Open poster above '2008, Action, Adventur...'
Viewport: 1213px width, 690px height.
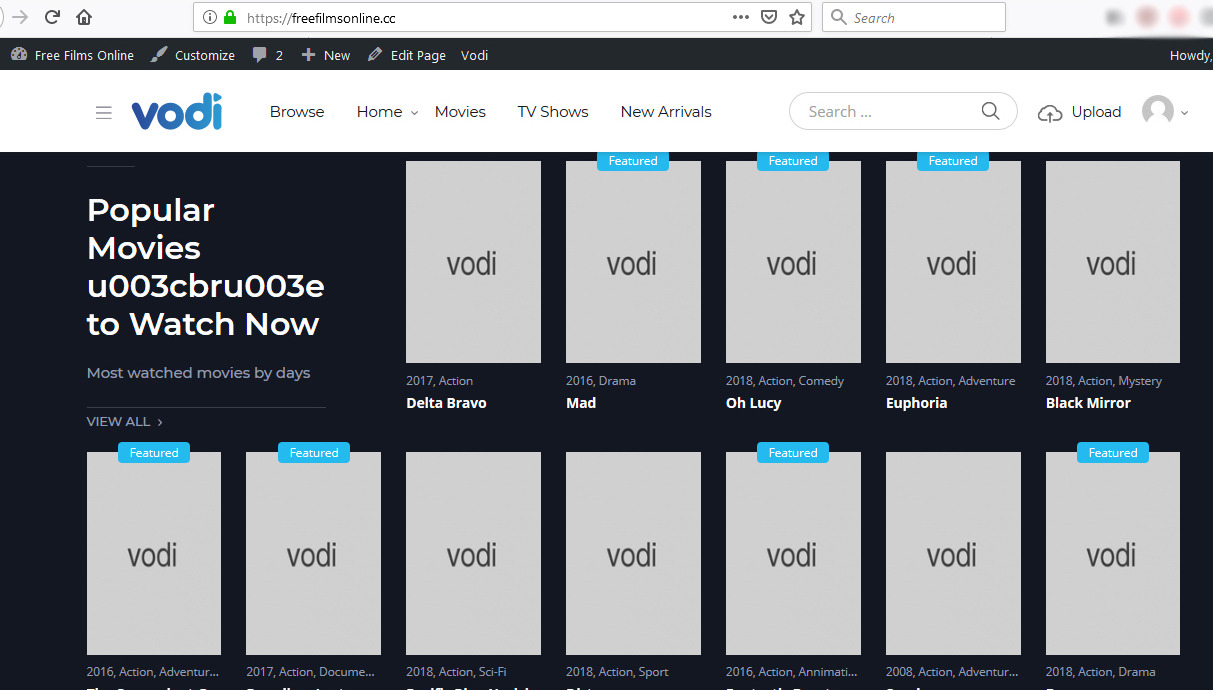tap(953, 553)
